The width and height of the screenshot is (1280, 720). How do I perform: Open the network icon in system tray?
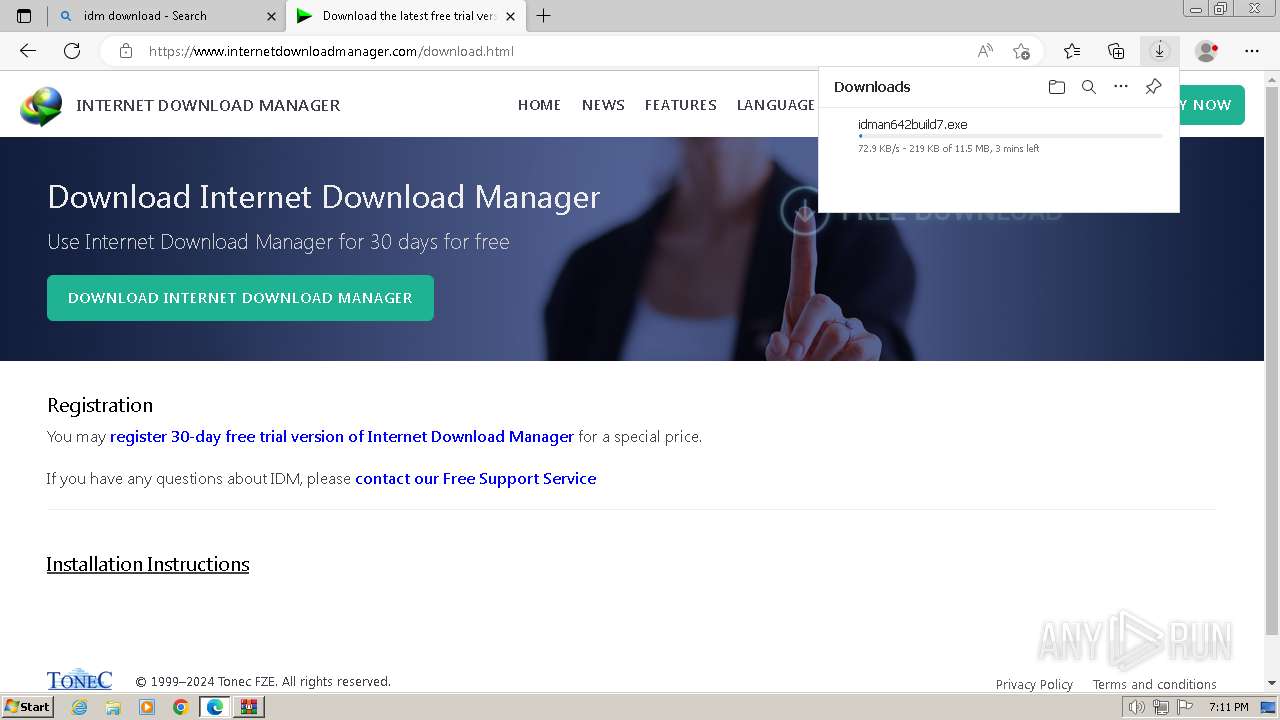1161,707
